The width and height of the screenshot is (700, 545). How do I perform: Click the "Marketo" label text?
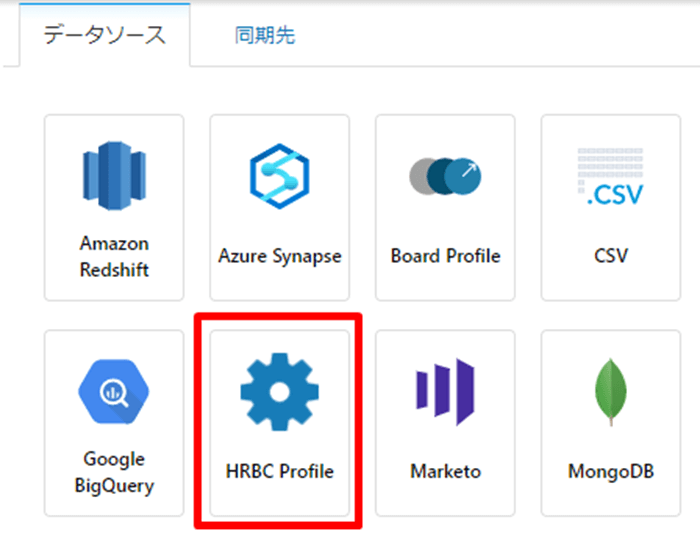pyautogui.click(x=446, y=471)
